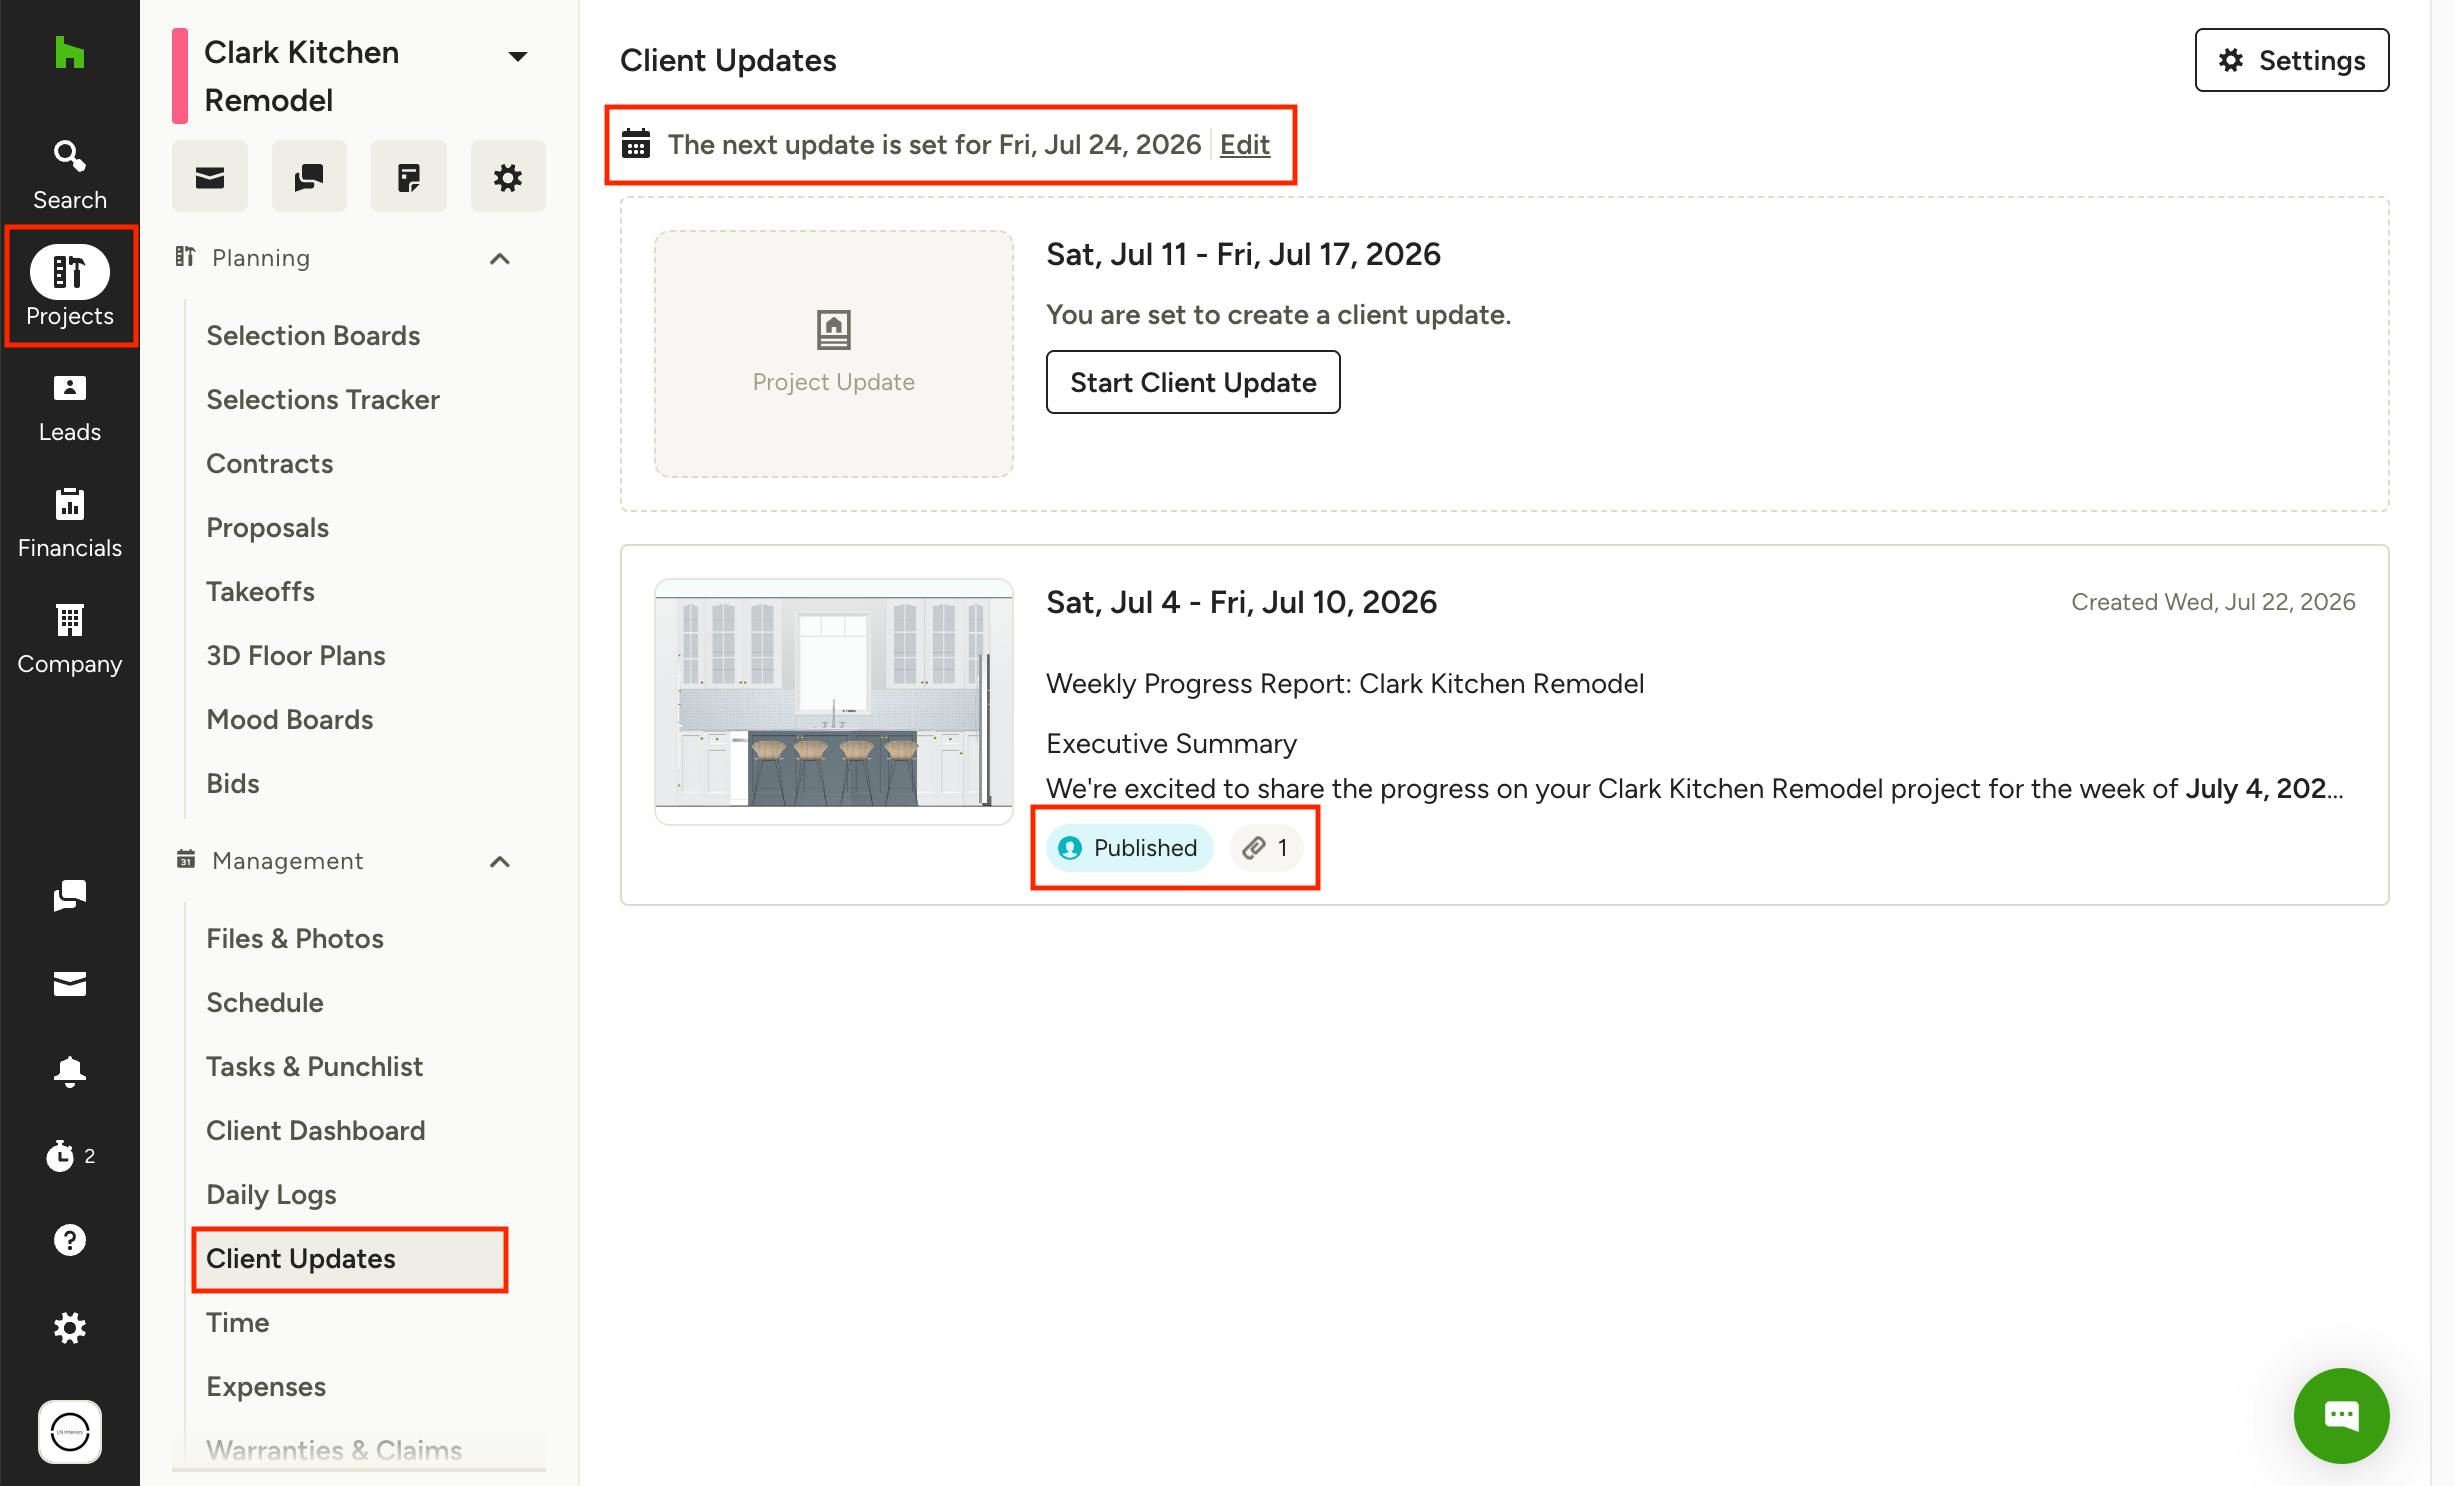Click the project email envelope button
The image size is (2454, 1486).
[209, 177]
